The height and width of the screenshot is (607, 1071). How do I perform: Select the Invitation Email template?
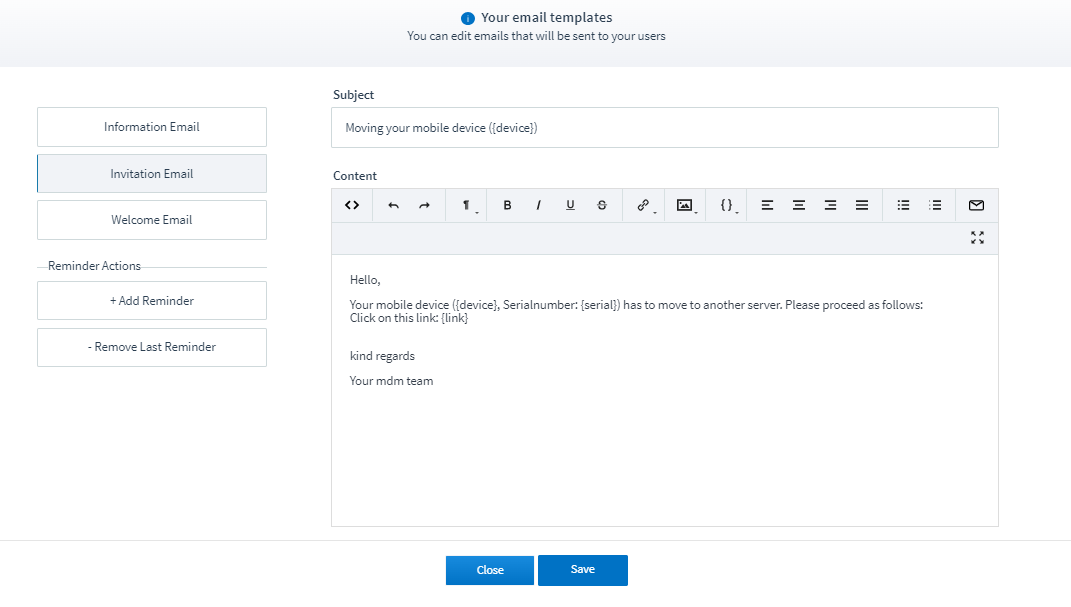(x=152, y=173)
